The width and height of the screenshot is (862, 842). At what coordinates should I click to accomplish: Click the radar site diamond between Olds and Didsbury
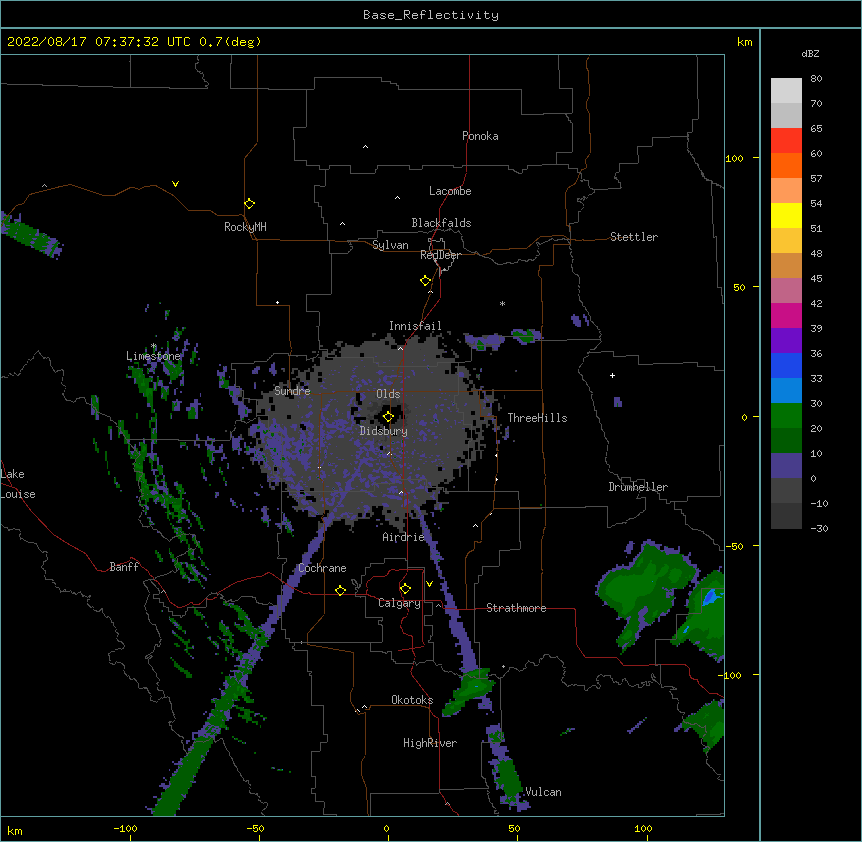[389, 417]
